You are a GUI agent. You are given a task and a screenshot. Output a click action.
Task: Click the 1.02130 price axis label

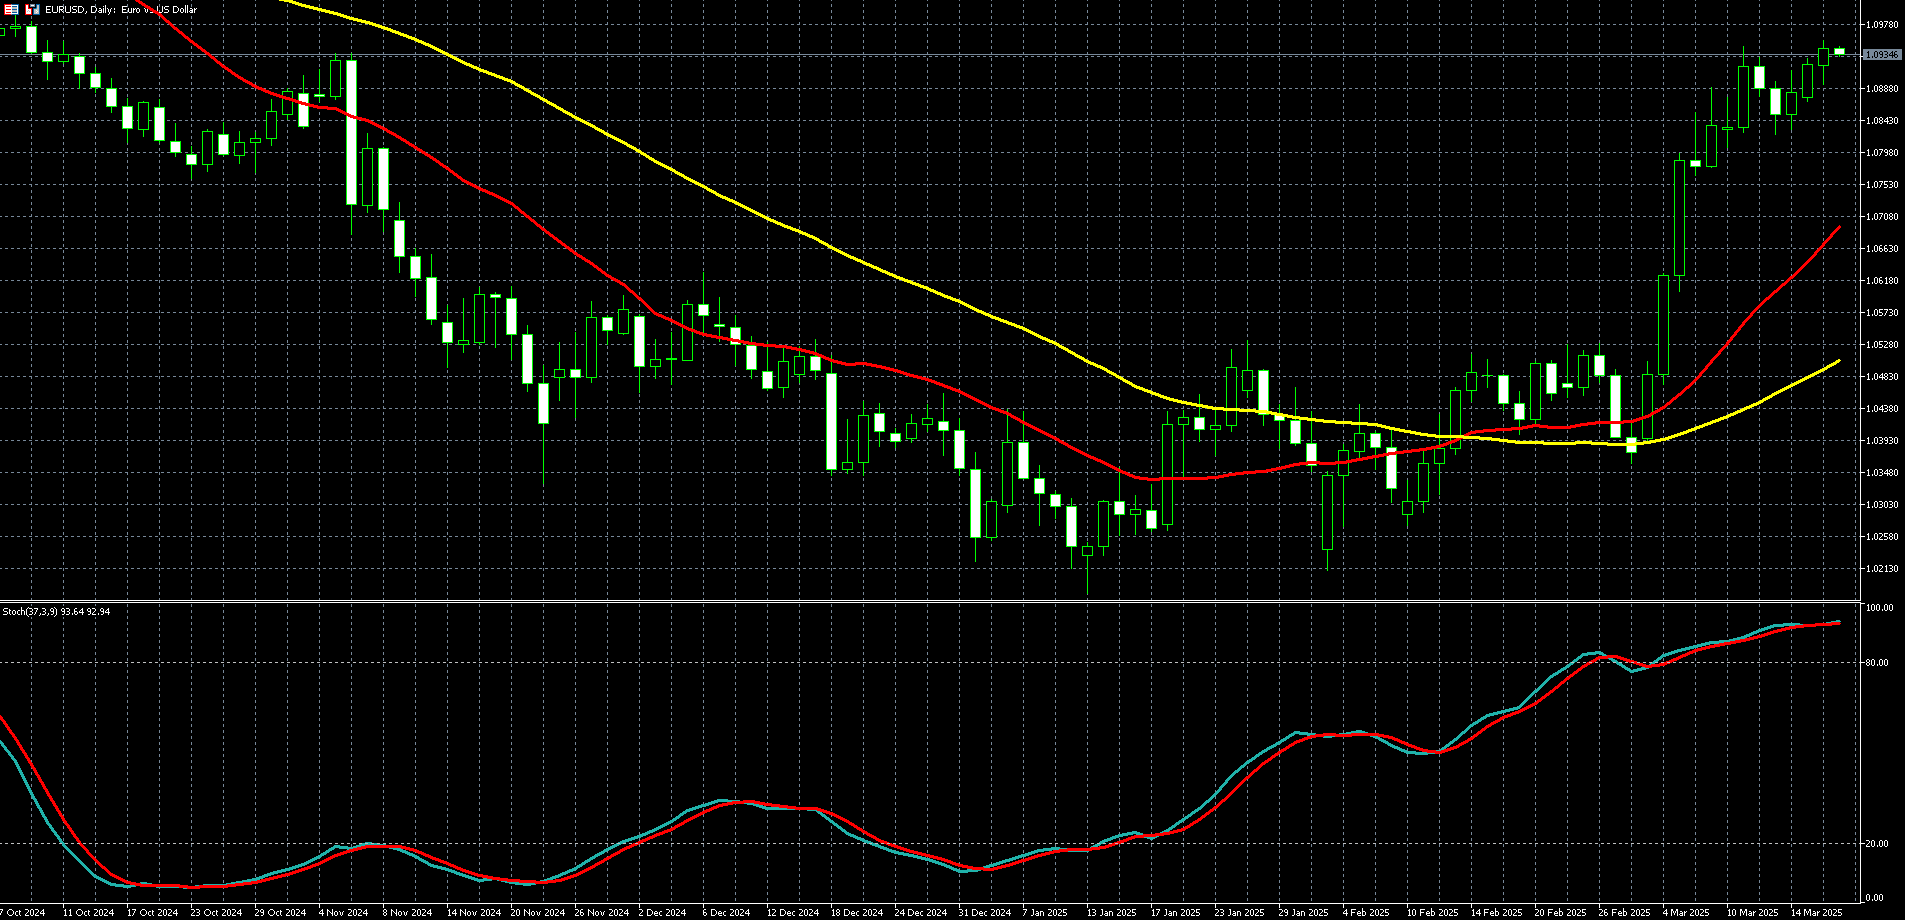1881,569
